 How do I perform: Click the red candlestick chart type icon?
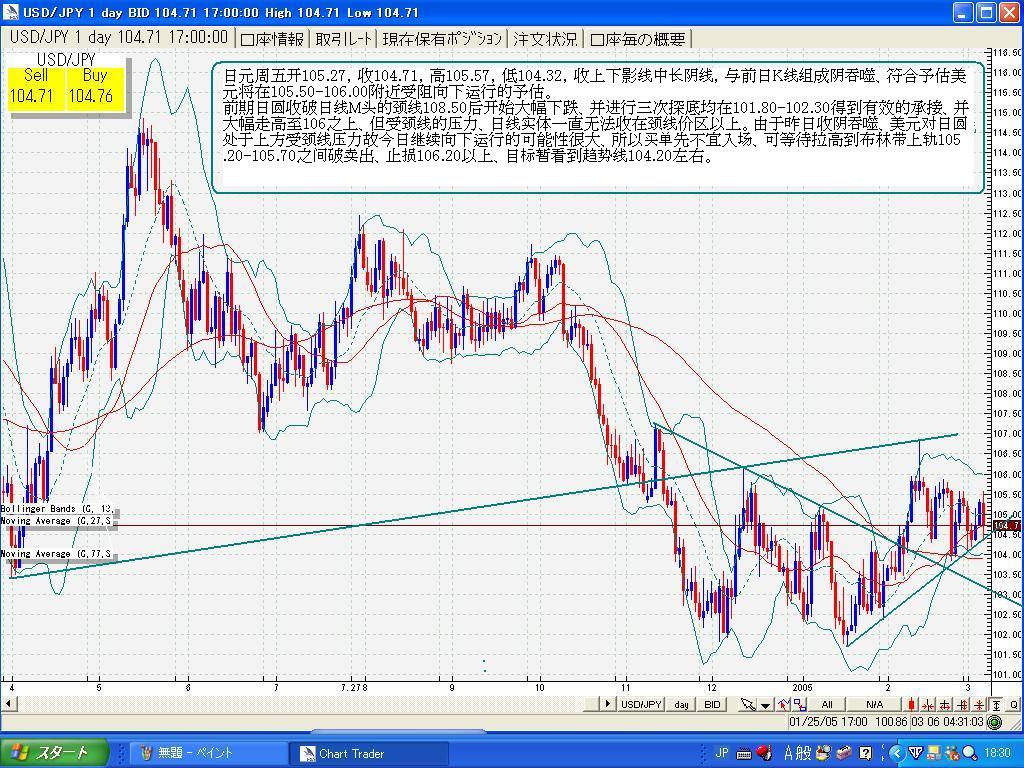tap(913, 704)
